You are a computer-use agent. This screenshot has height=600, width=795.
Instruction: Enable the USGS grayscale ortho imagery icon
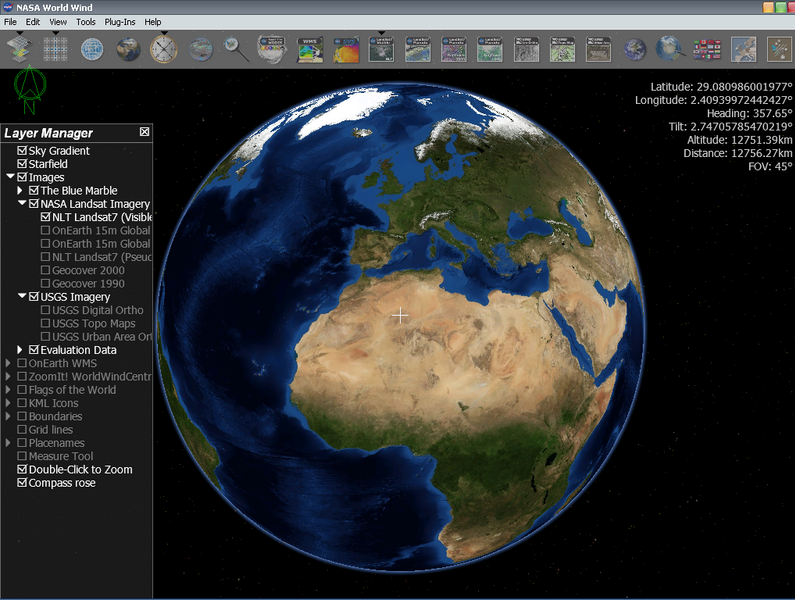click(526, 49)
